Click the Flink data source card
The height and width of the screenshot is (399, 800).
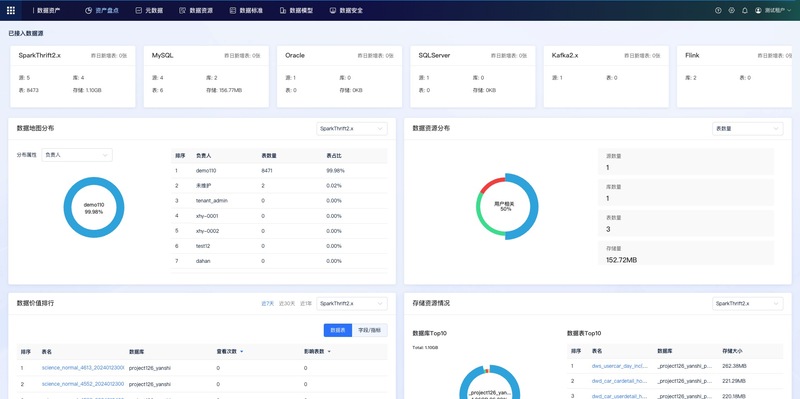(735, 77)
